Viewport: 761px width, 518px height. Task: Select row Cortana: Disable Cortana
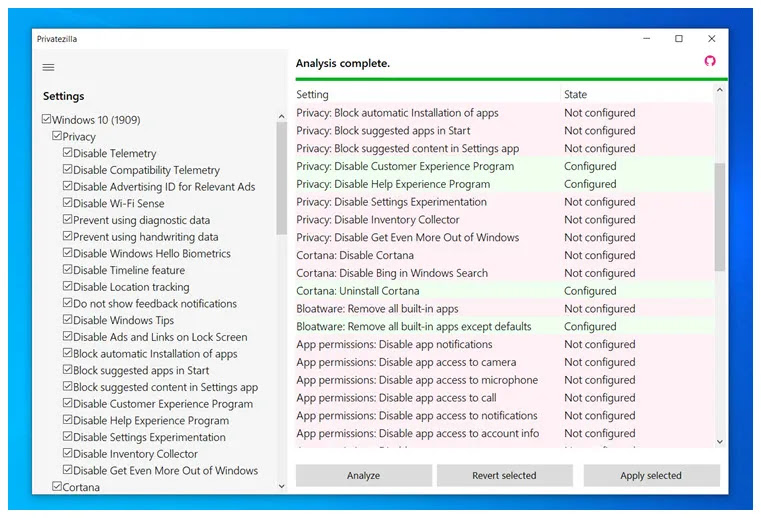(x=505, y=255)
